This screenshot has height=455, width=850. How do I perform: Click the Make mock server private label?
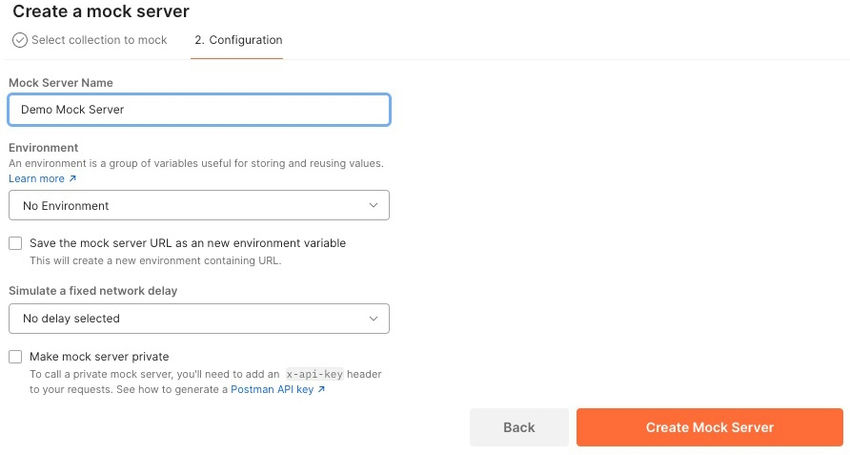pyautogui.click(x=99, y=357)
